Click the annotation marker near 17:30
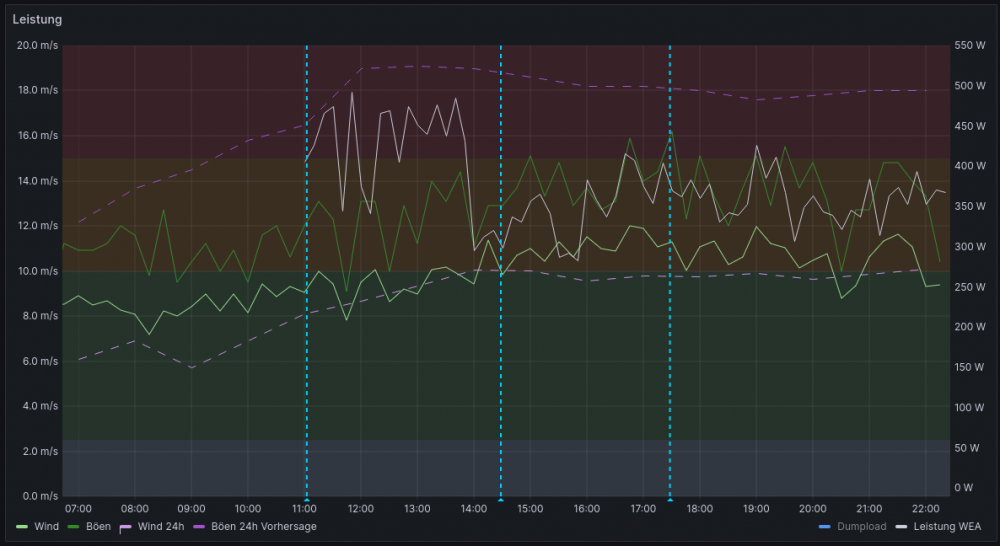The height and width of the screenshot is (546, 1000). tap(670, 498)
